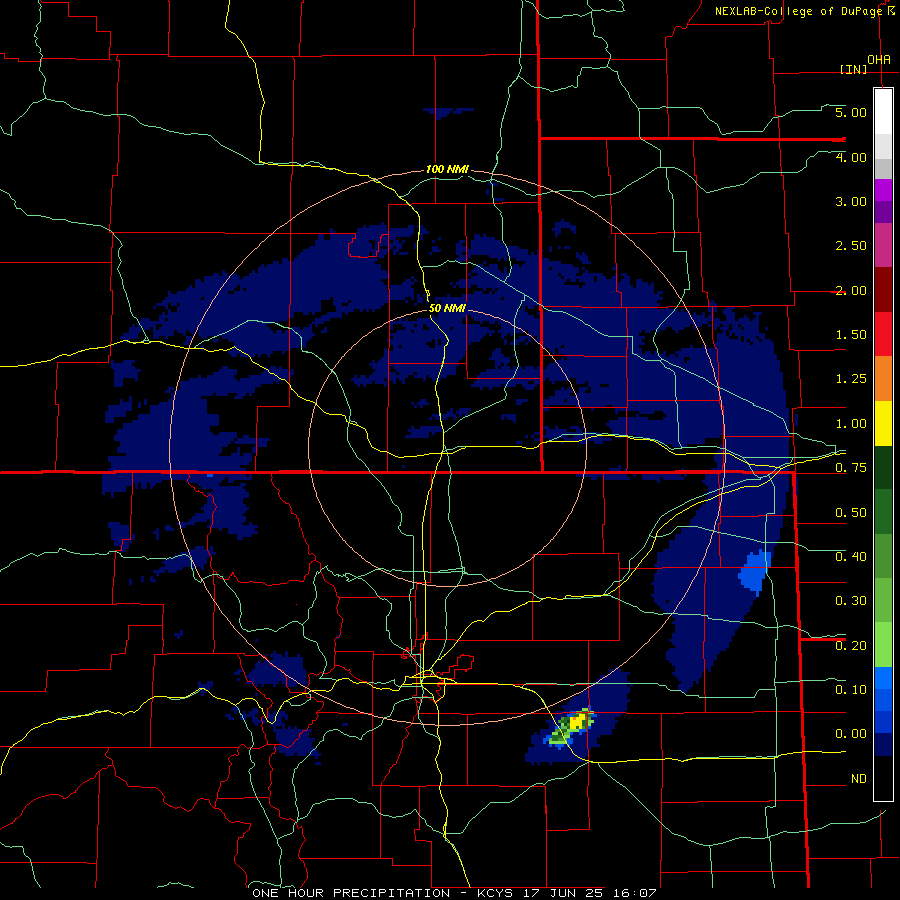The width and height of the screenshot is (900, 900).
Task: Click the "3.00" legend value
Action: coord(851,201)
